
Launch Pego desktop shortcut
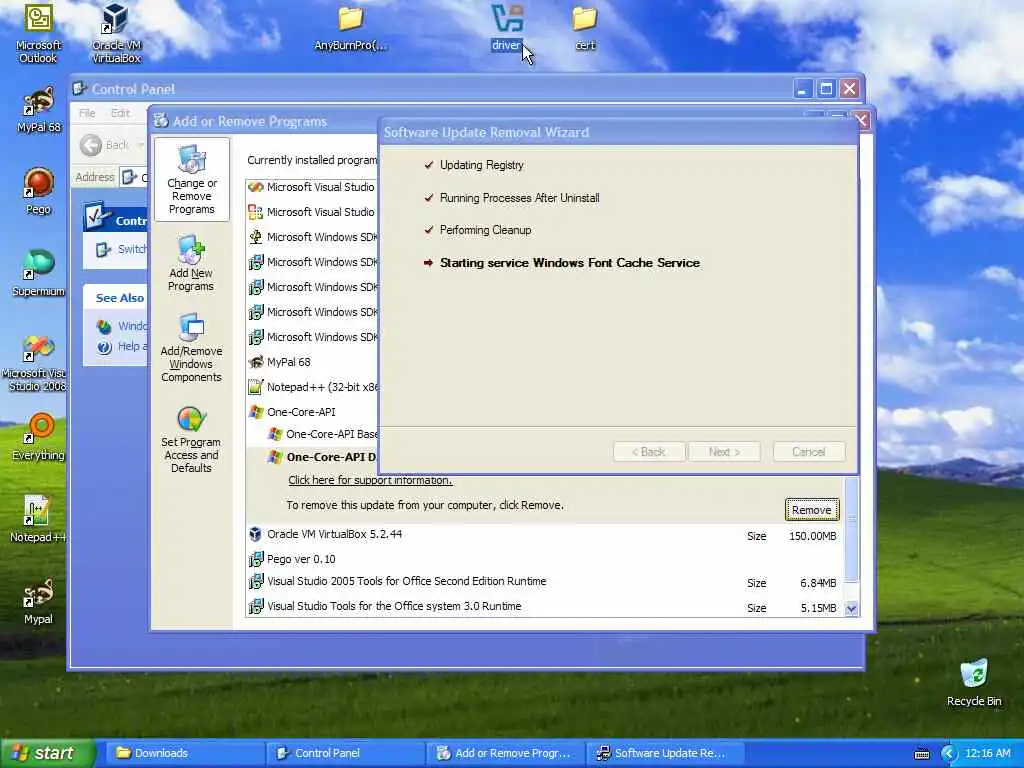pos(39,191)
